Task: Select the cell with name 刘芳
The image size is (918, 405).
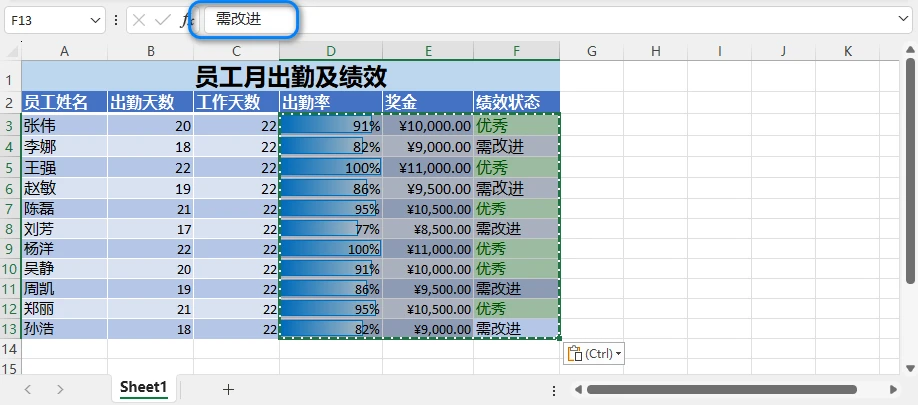Action: pos(64,228)
